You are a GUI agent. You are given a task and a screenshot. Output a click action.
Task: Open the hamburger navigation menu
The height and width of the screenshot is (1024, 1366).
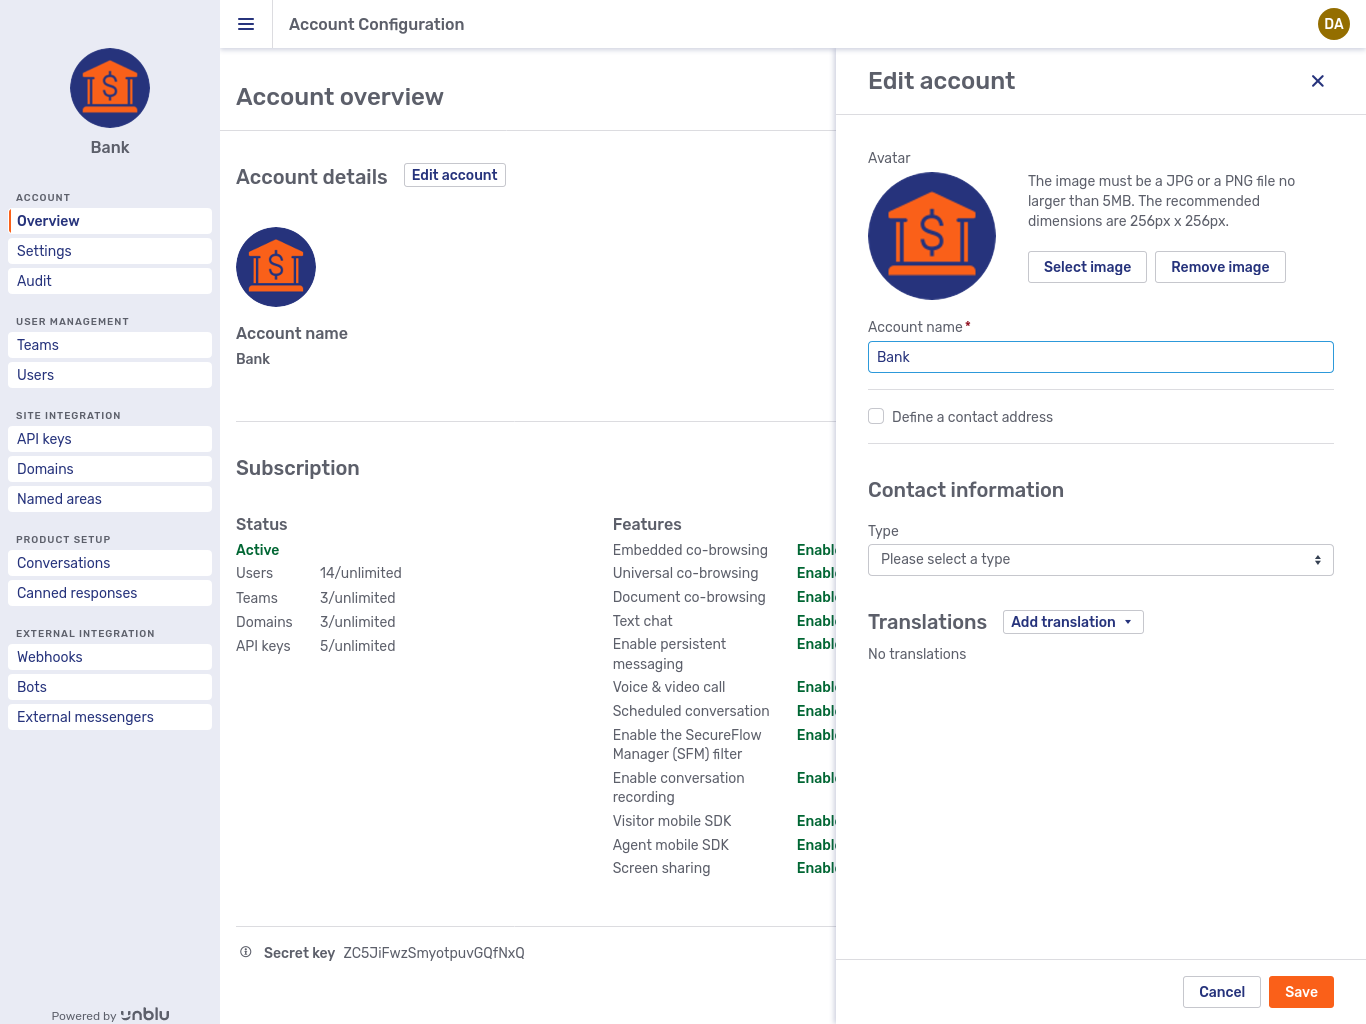(x=246, y=24)
